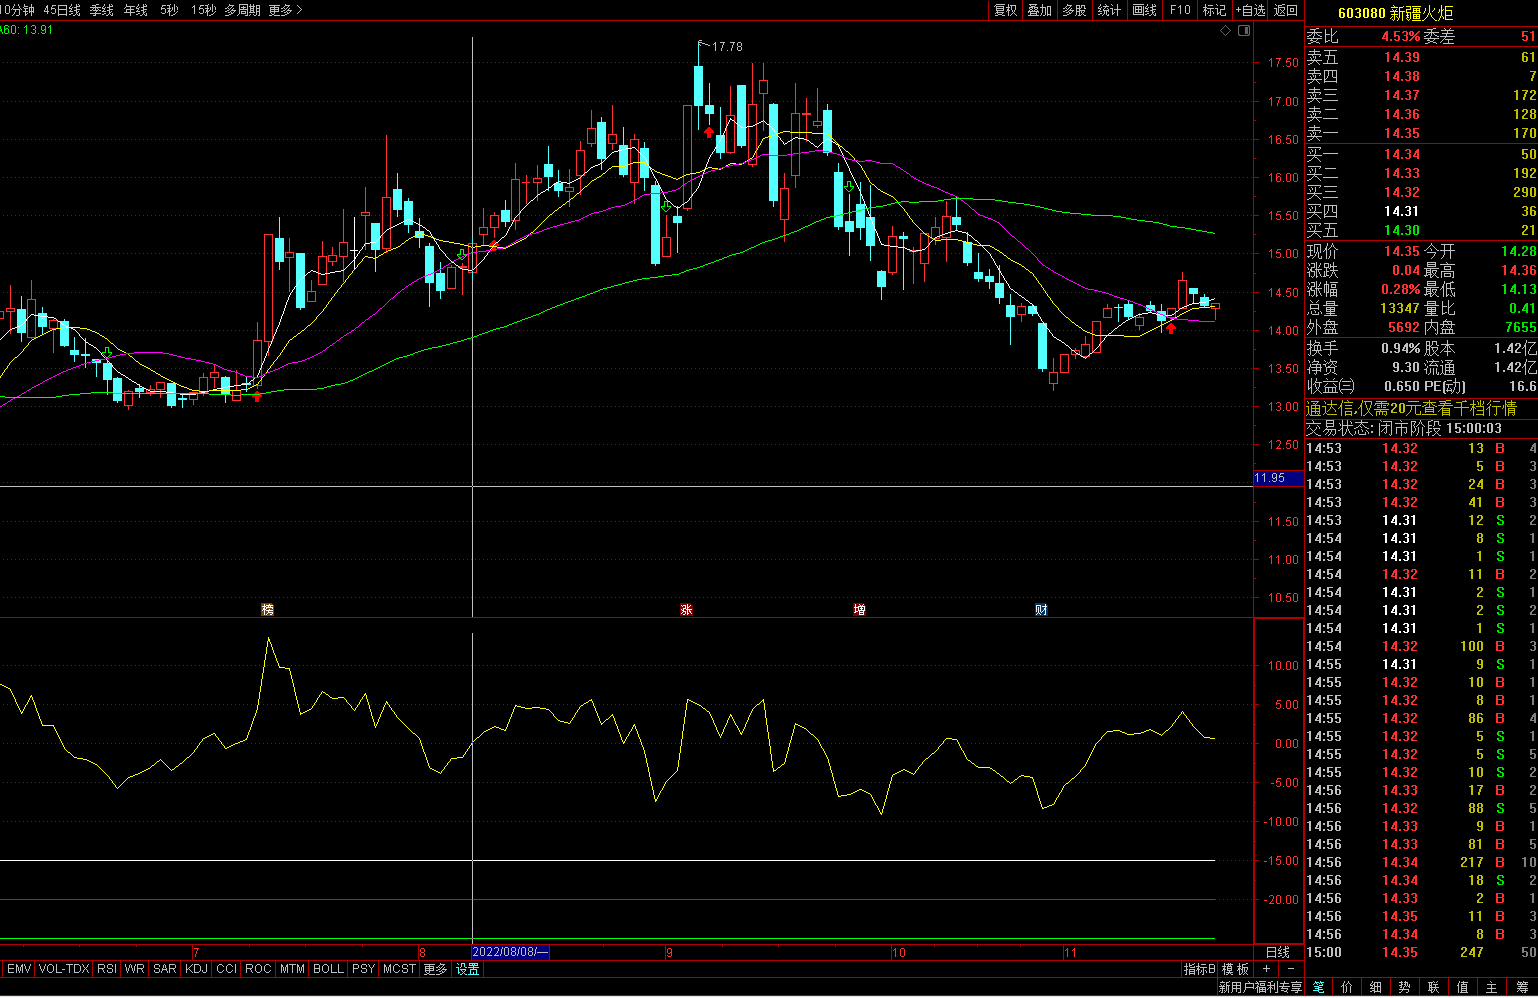Click the 返回 back button
This screenshot has height=998, width=1538.
(x=1285, y=10)
